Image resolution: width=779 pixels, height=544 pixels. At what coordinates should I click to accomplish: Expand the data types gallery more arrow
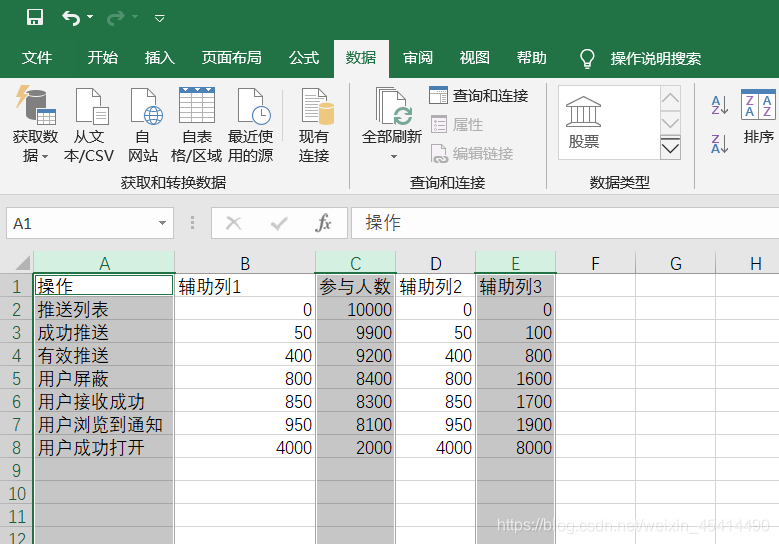point(670,148)
